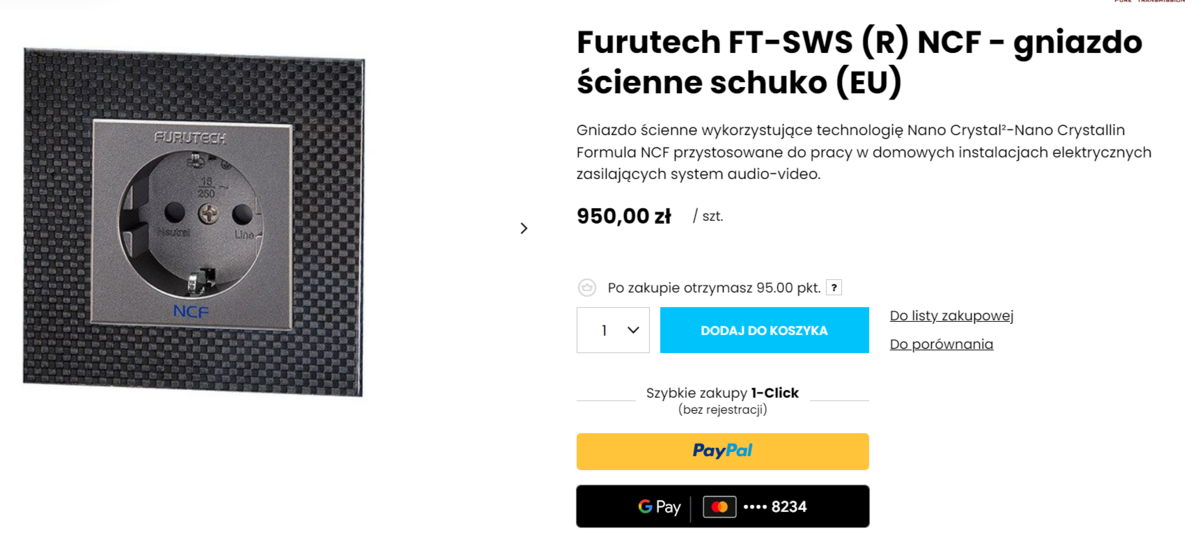The width and height of the screenshot is (1200, 546).
Task: Click the Szybkie zakupy 1-Click label
Action: pos(722,393)
